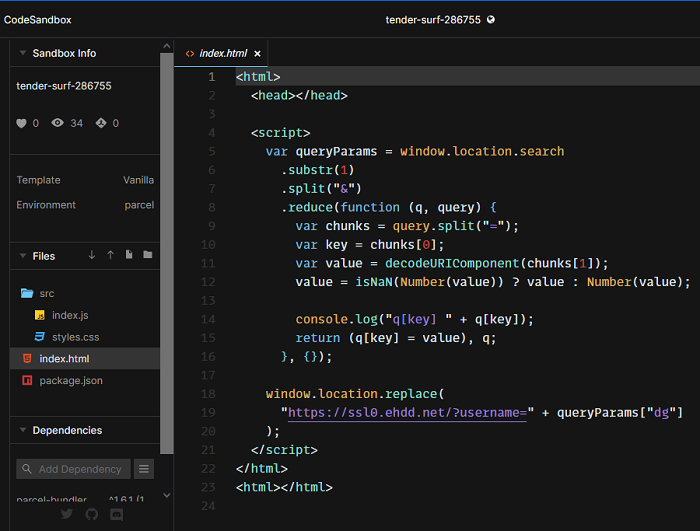The height and width of the screenshot is (531, 700).
Task: Open package.json in the file tree
Action: [x=85, y=380]
